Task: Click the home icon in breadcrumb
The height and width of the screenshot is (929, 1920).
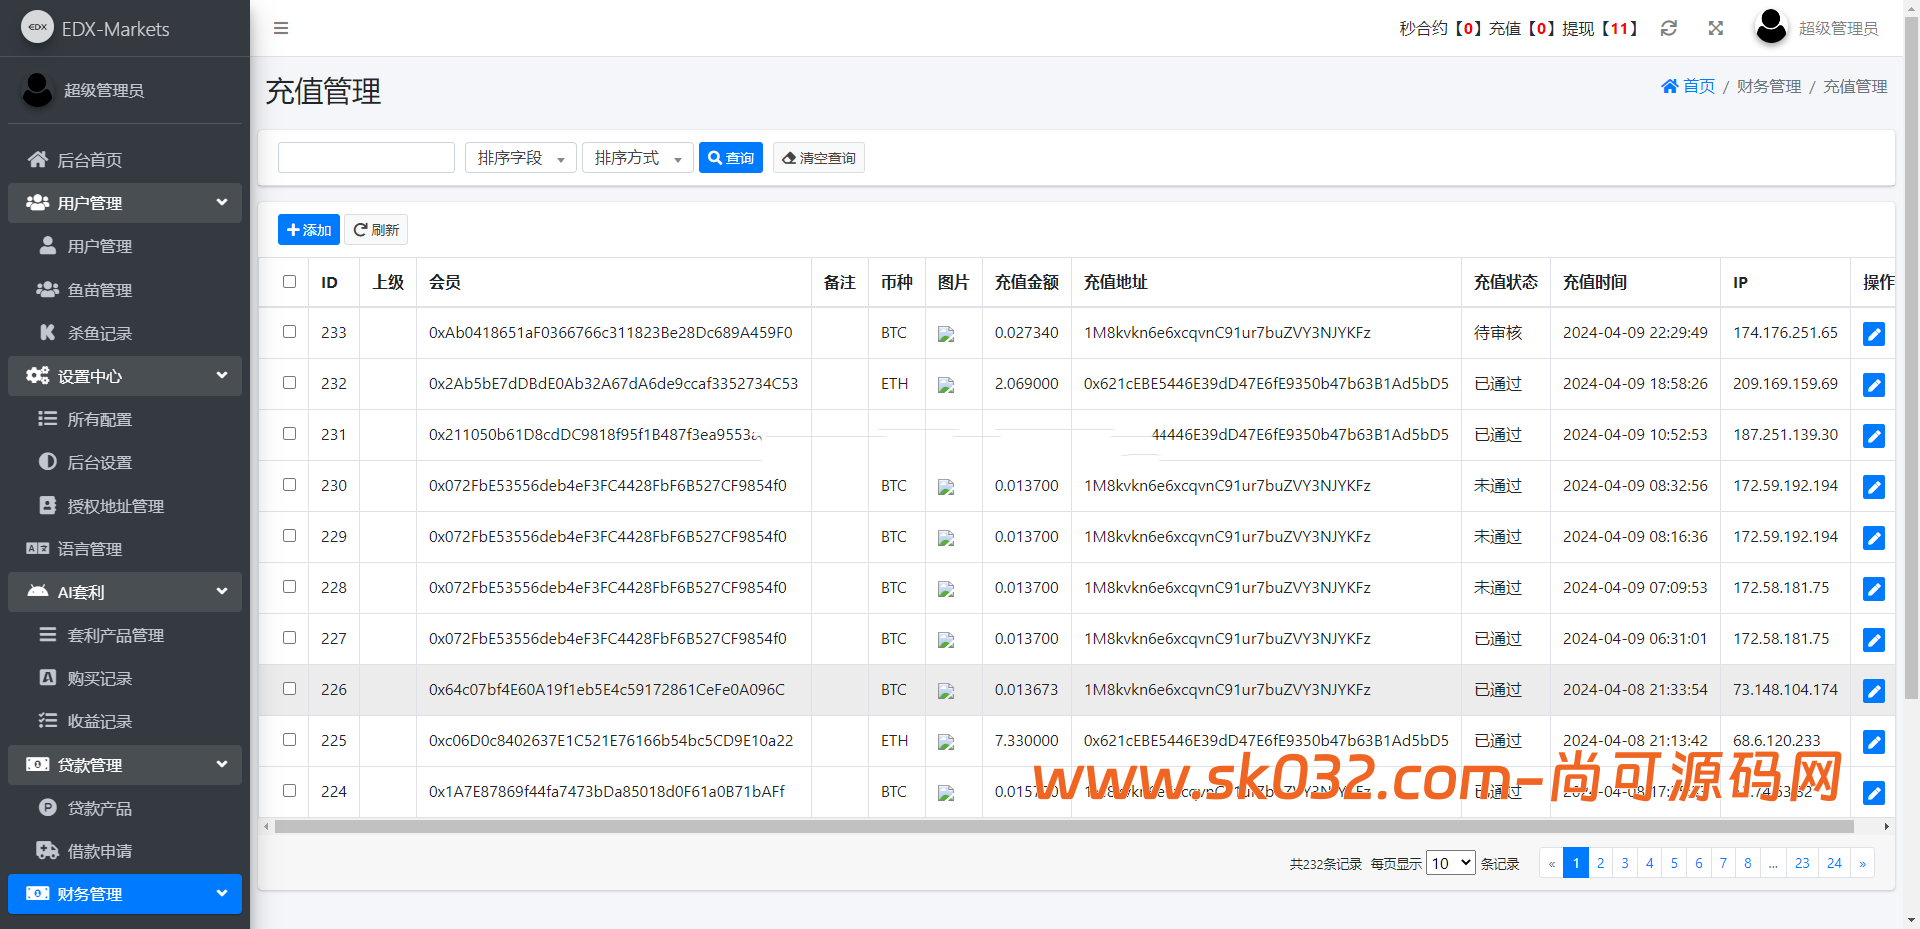Action: [1669, 87]
